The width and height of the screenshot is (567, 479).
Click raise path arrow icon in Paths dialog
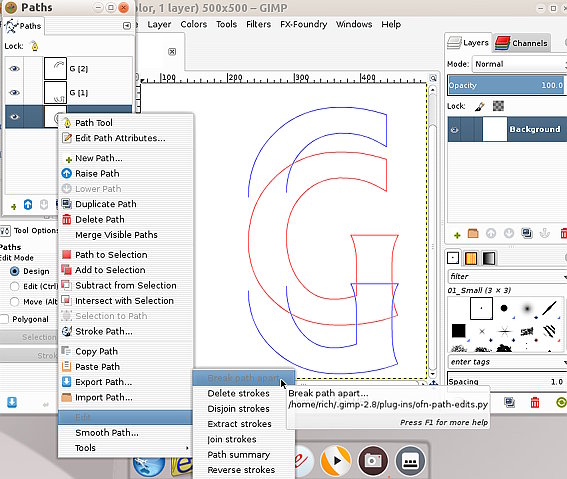click(28, 205)
